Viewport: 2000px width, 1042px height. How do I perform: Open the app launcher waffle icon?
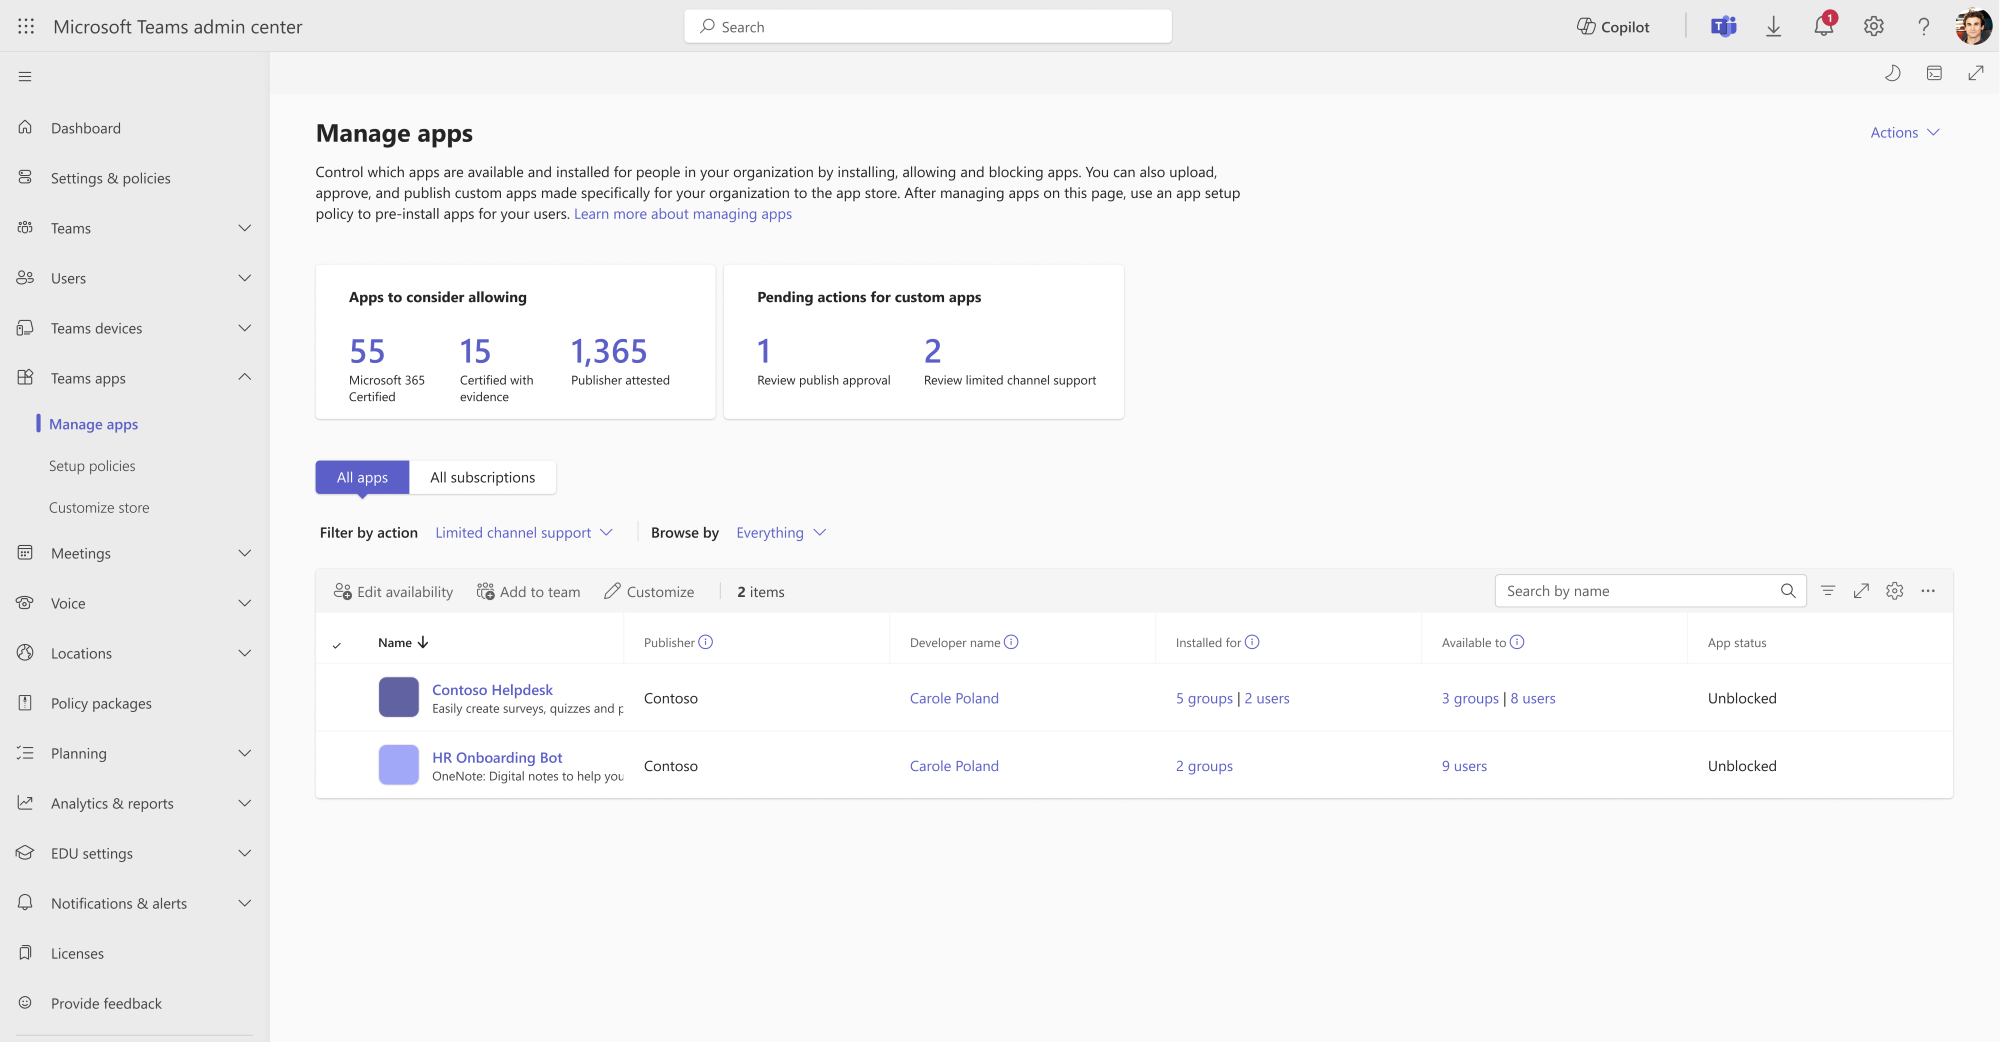point(26,27)
